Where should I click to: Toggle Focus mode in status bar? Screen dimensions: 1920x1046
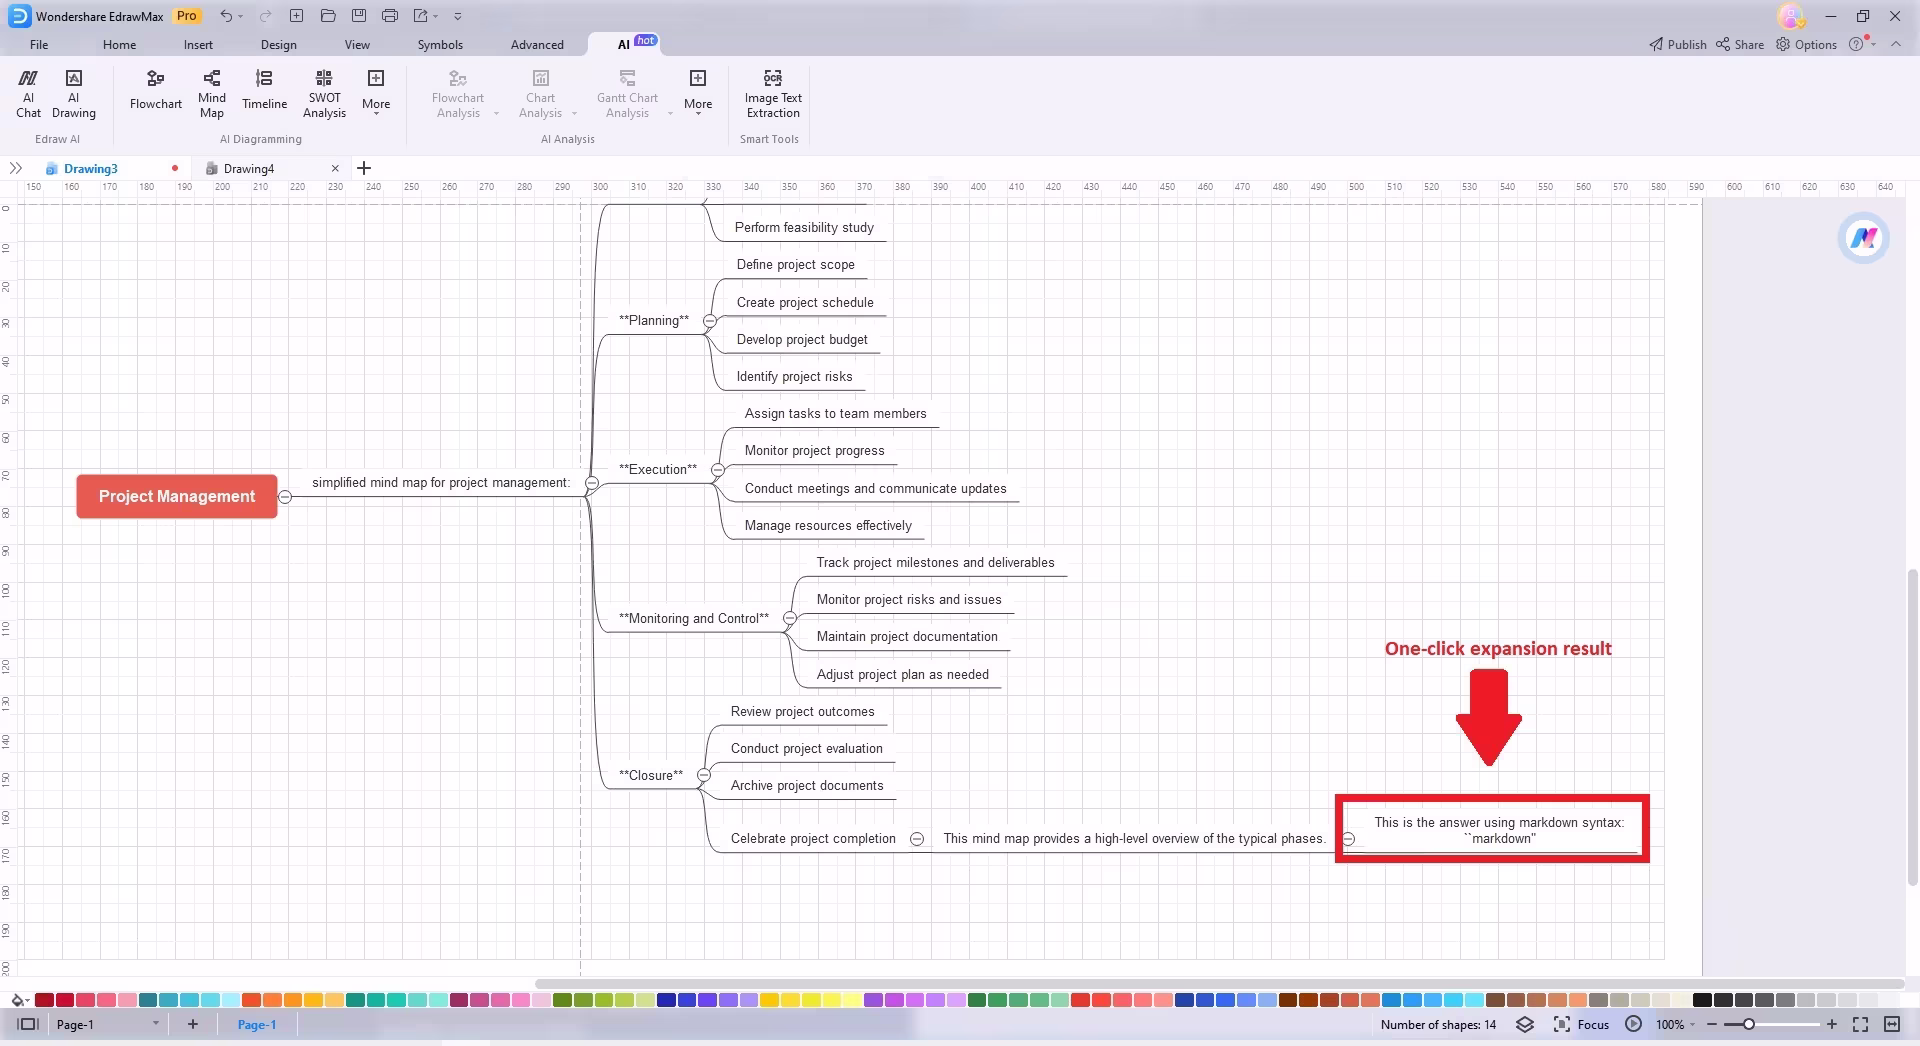pyautogui.click(x=1581, y=1025)
